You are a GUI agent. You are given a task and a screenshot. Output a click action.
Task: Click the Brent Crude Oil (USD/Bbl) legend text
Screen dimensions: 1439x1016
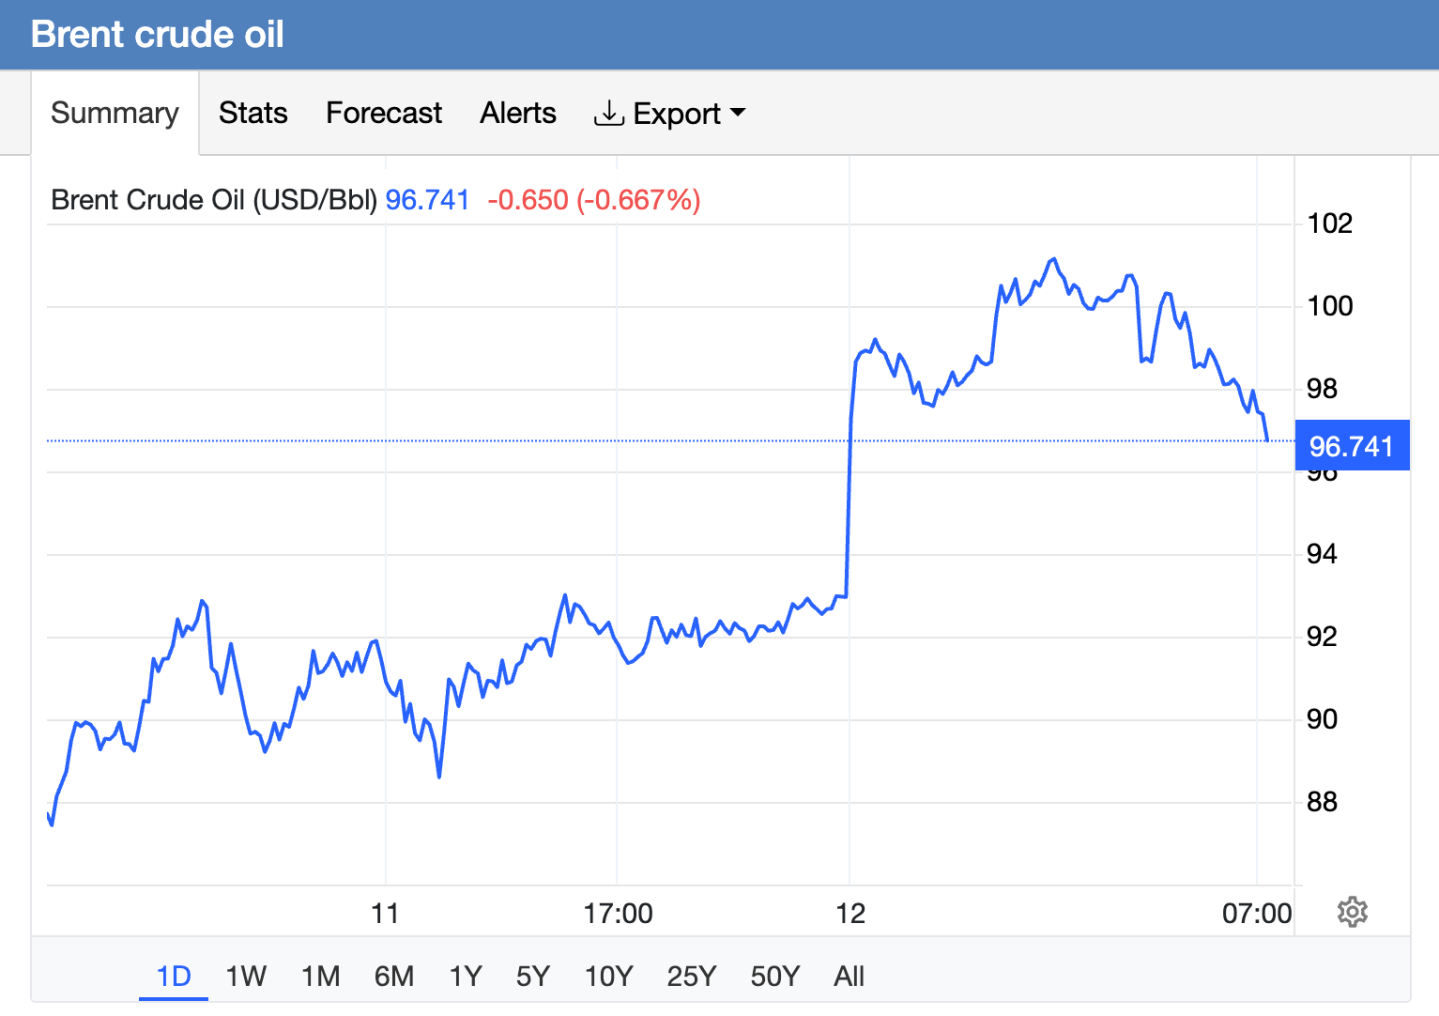coord(214,200)
